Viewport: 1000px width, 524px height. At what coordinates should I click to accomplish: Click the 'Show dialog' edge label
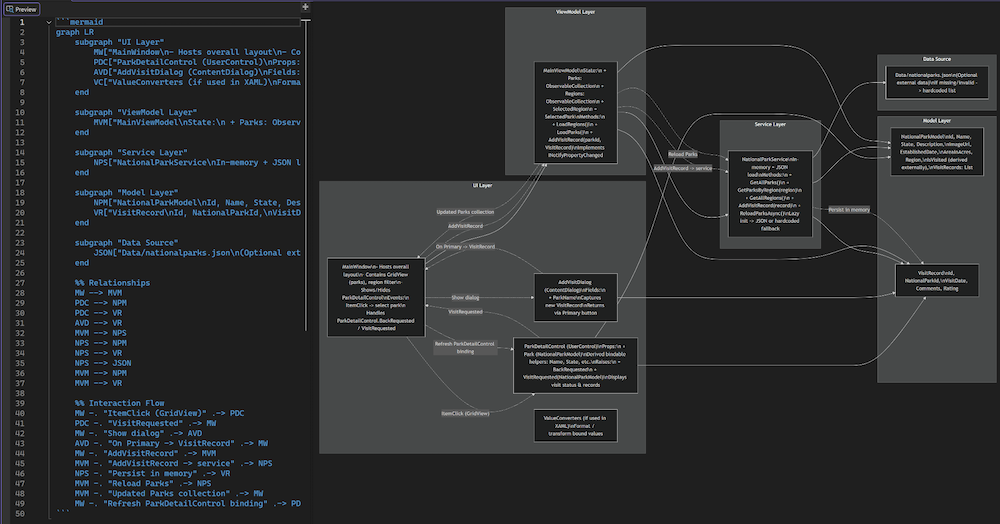pyautogui.click(x=465, y=298)
